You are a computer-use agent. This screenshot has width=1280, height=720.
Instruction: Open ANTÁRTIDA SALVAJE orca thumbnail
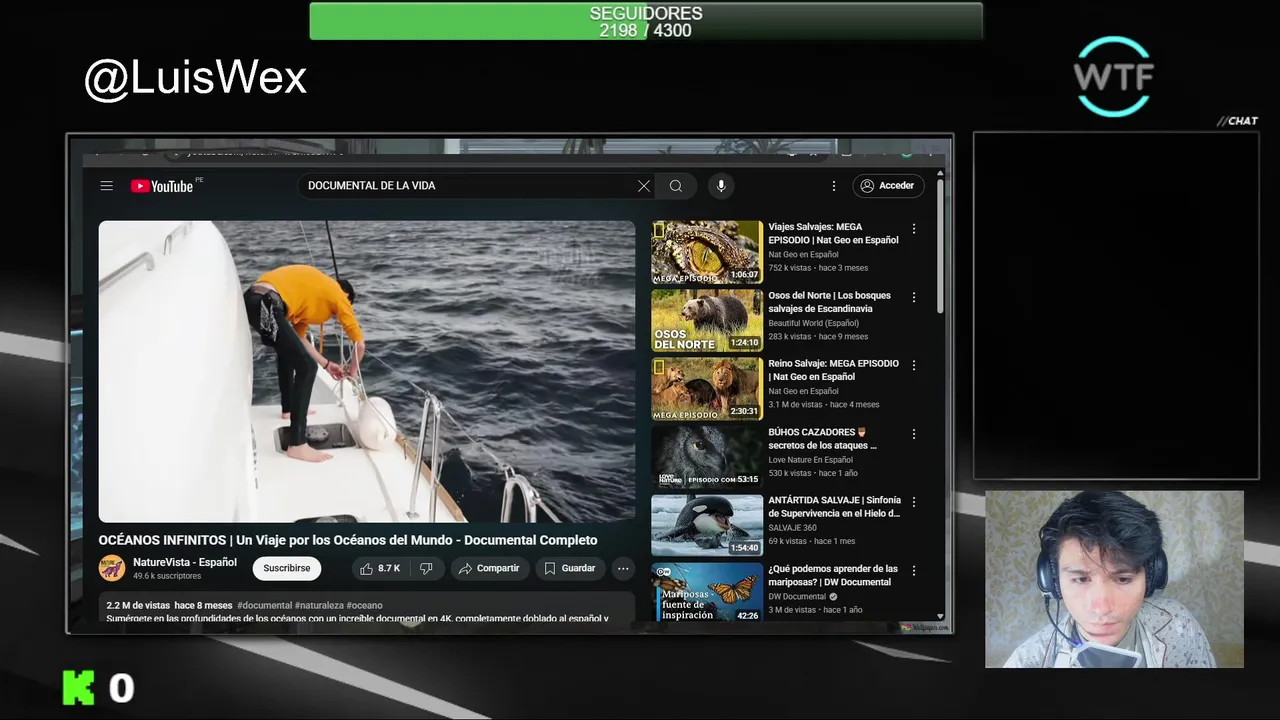coord(707,525)
